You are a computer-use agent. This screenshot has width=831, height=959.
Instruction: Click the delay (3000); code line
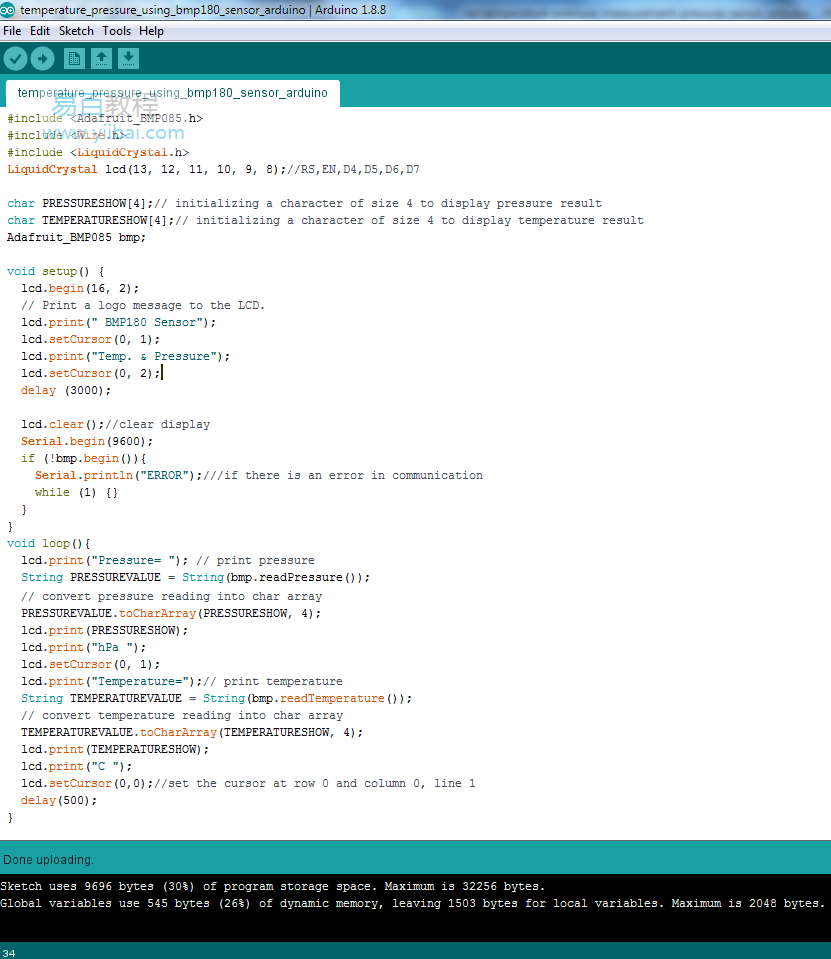(x=66, y=390)
